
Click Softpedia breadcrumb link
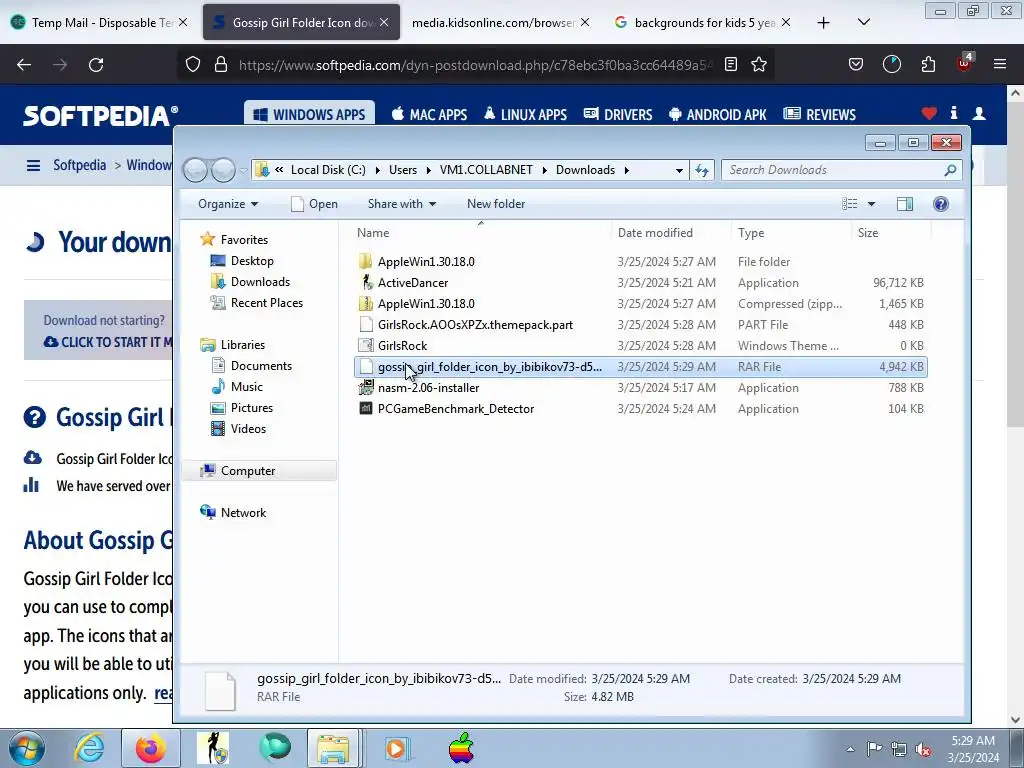point(79,165)
